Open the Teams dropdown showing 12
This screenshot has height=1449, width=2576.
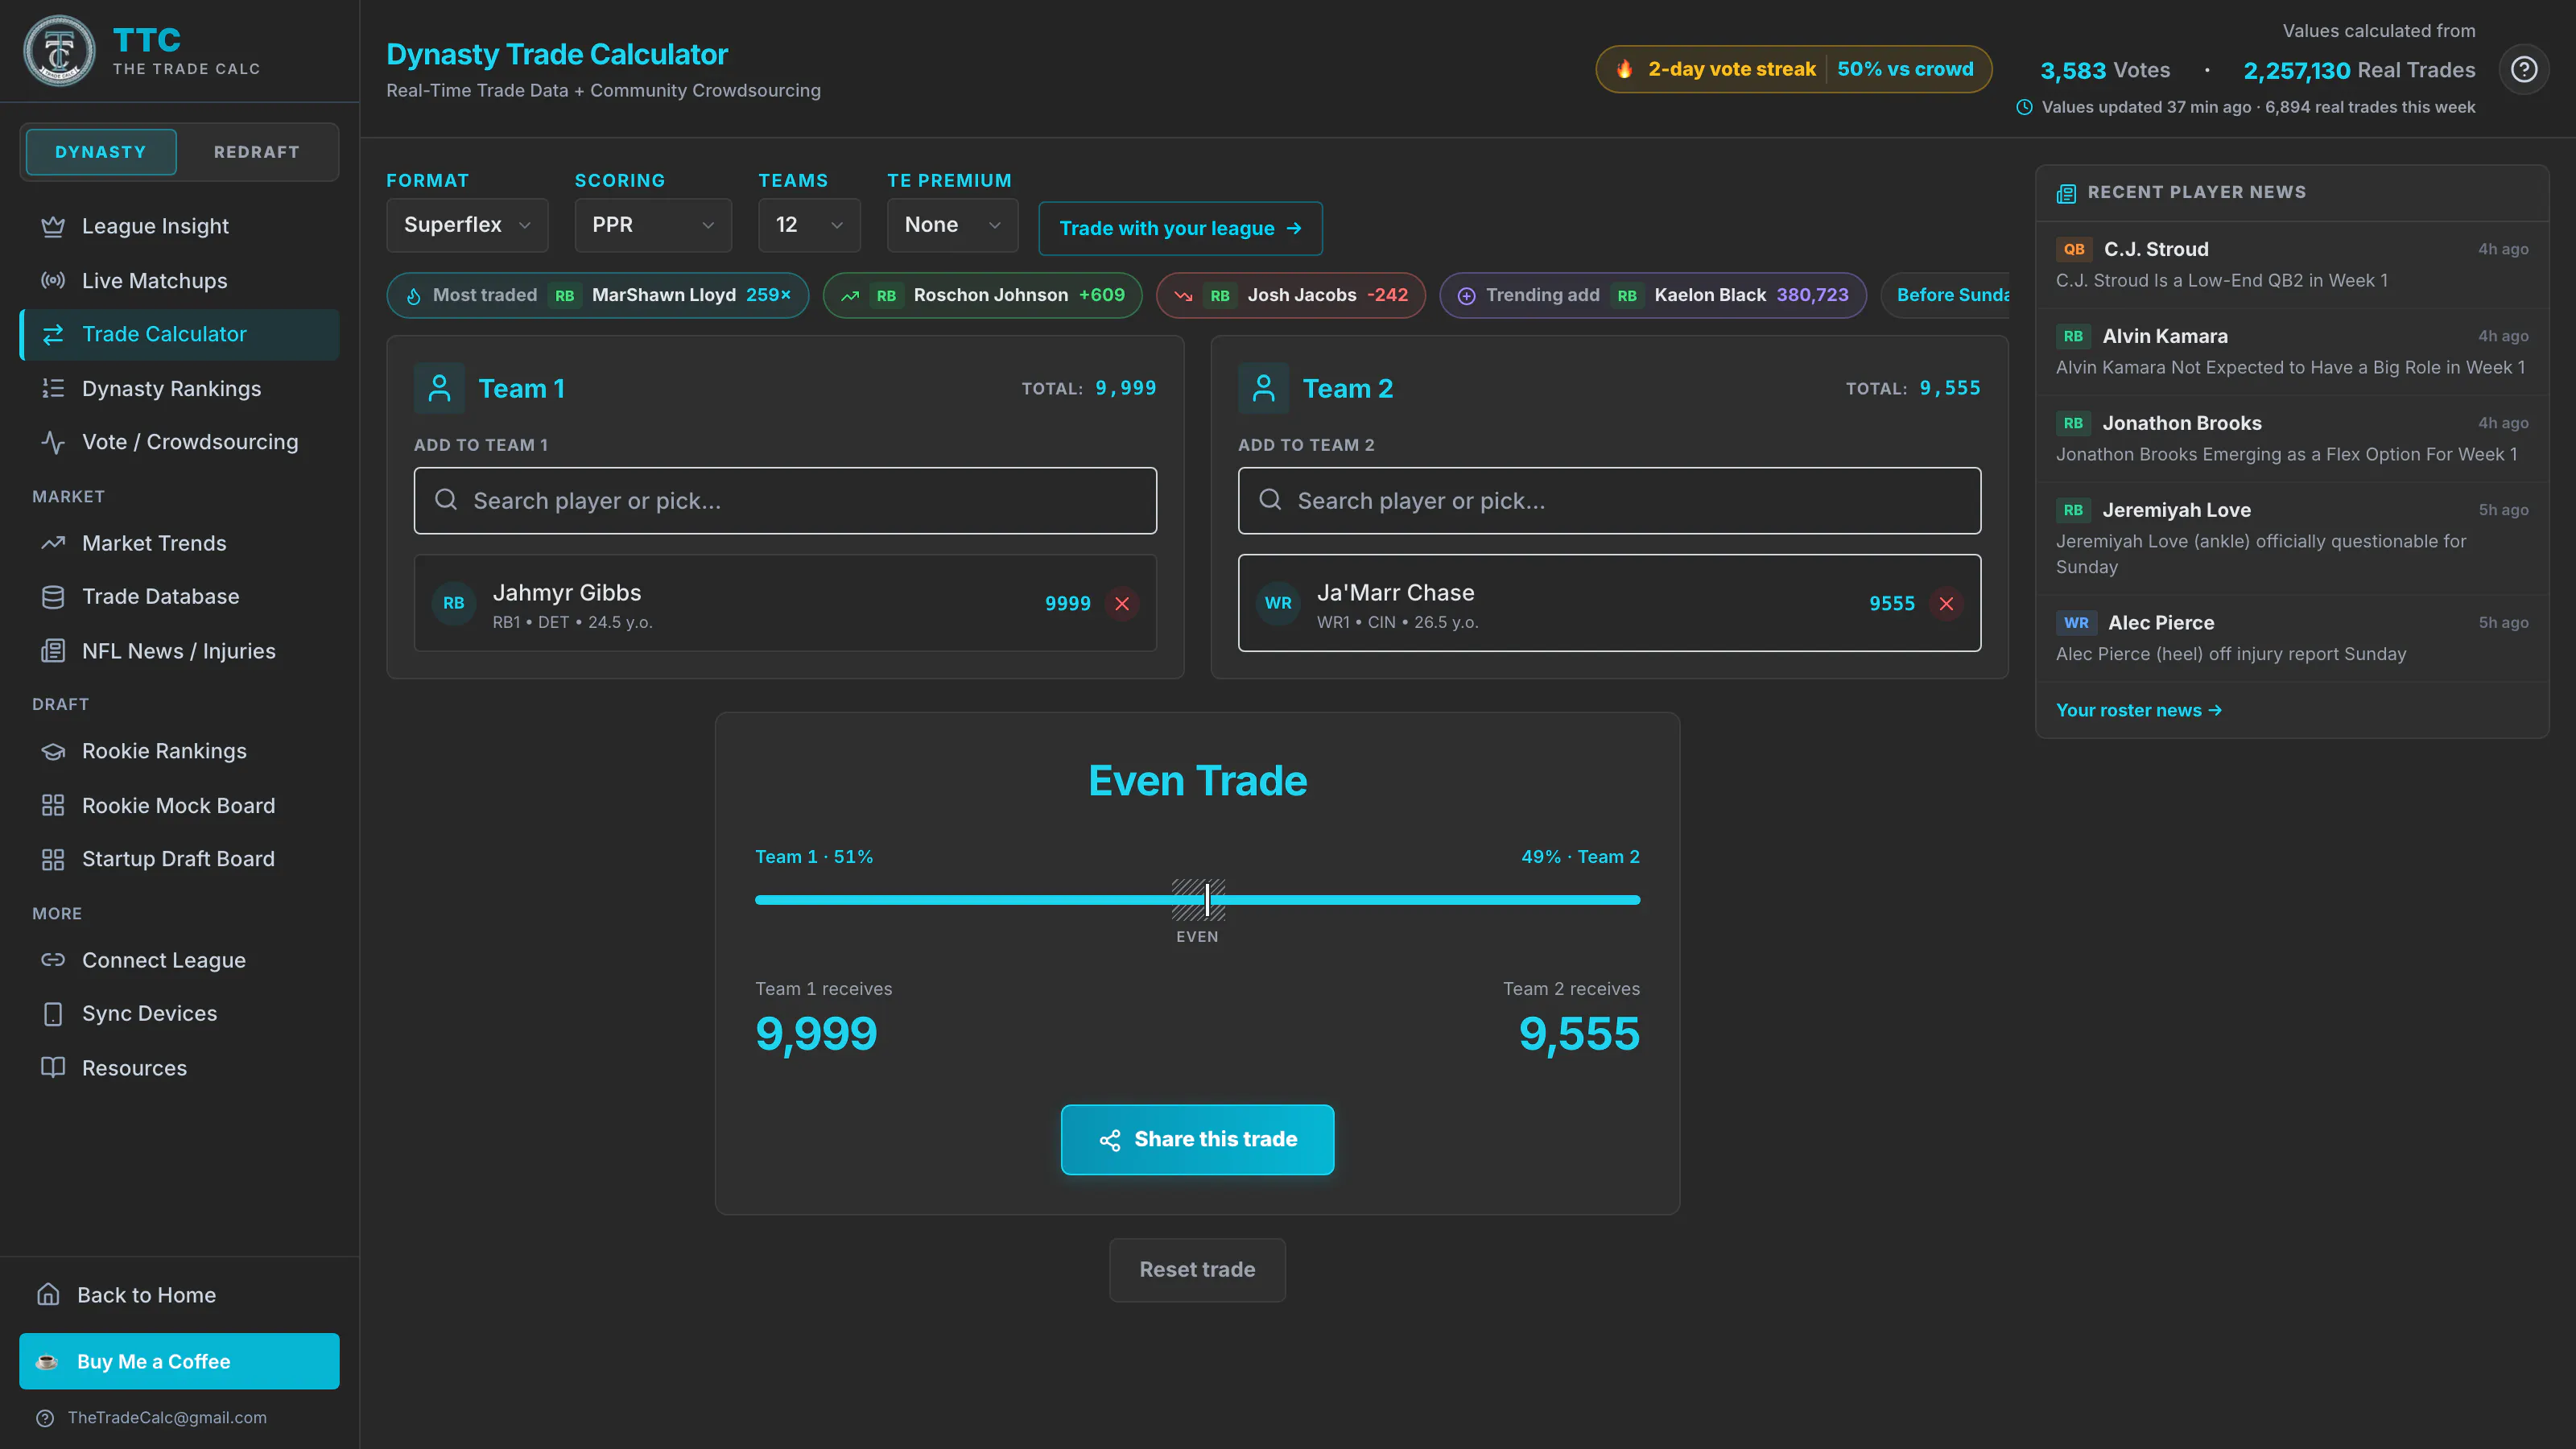[x=809, y=225]
